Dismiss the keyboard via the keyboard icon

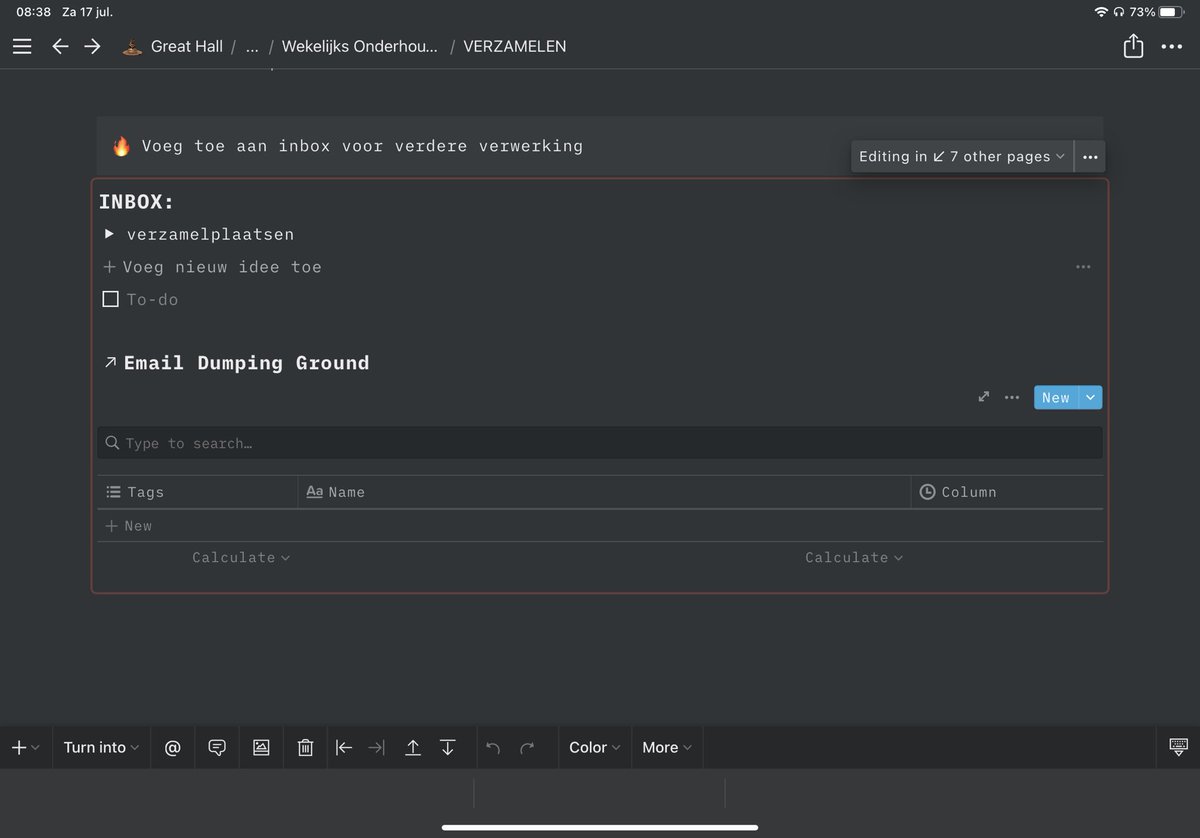1177,747
